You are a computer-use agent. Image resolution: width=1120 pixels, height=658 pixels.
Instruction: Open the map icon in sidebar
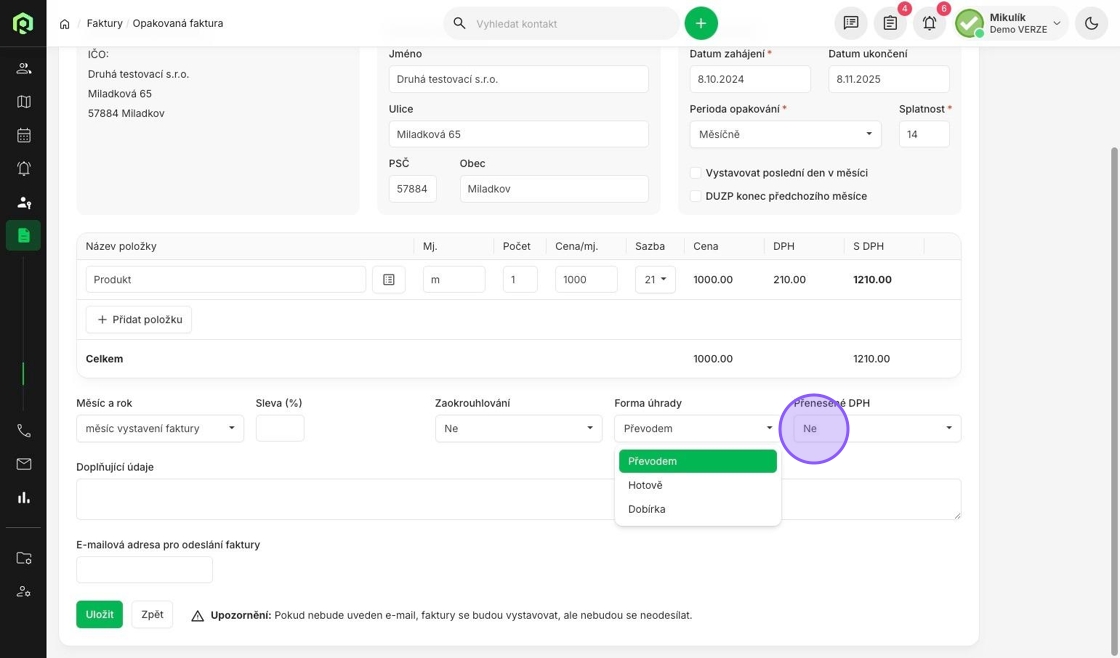click(x=24, y=101)
